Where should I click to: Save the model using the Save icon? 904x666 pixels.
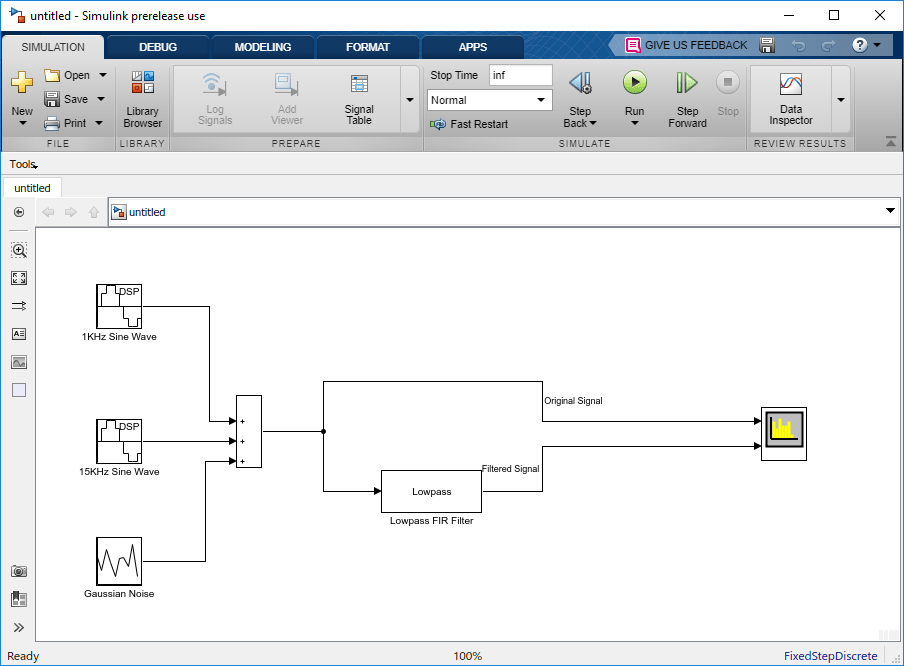coord(52,99)
